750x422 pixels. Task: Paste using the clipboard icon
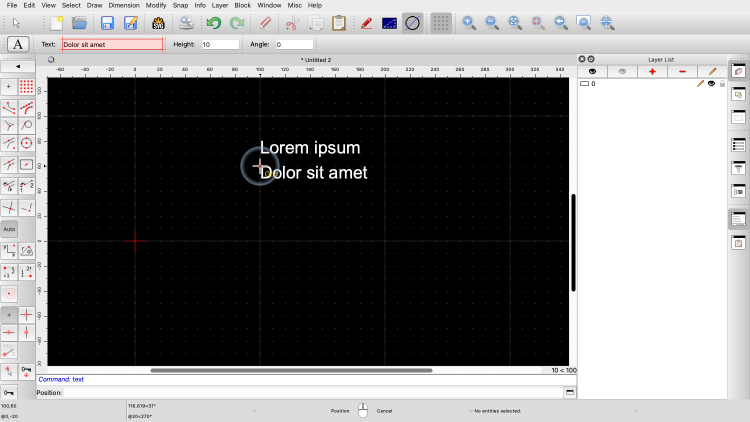339,23
